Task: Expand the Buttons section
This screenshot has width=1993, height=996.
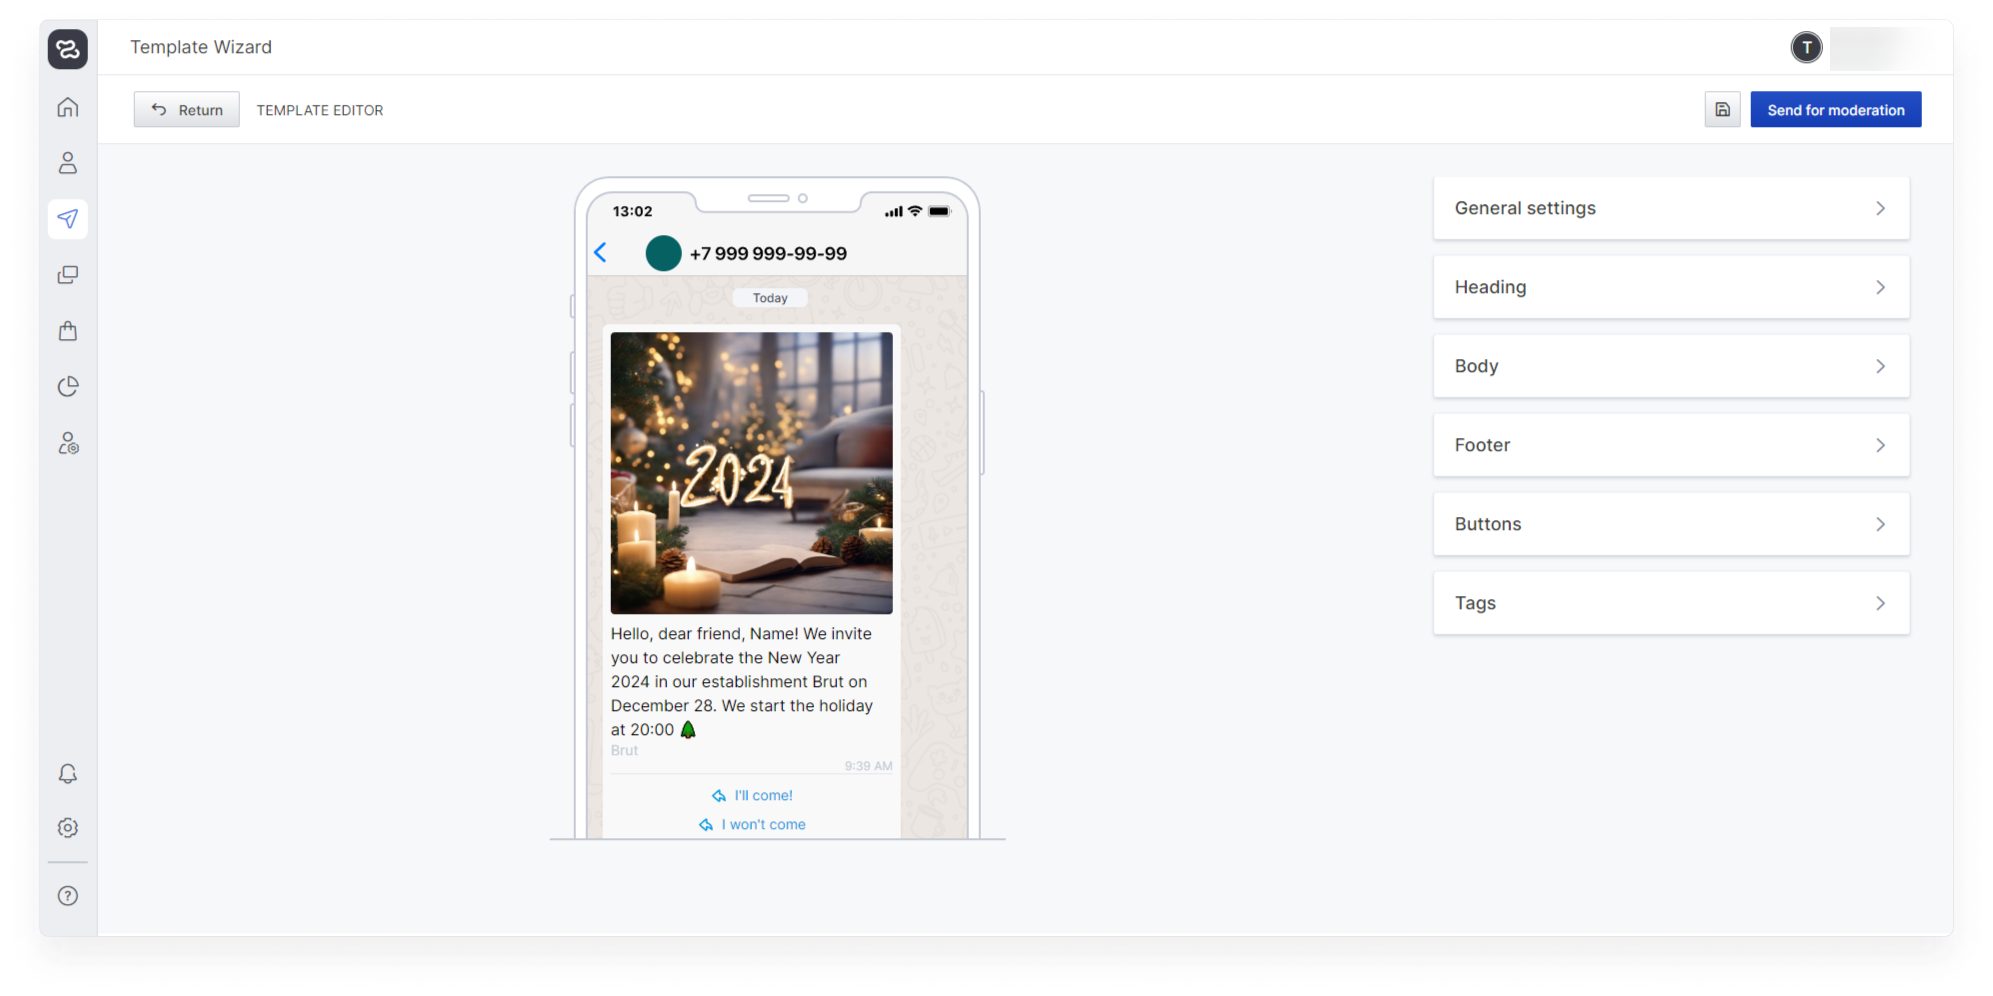Action: pos(1671,524)
